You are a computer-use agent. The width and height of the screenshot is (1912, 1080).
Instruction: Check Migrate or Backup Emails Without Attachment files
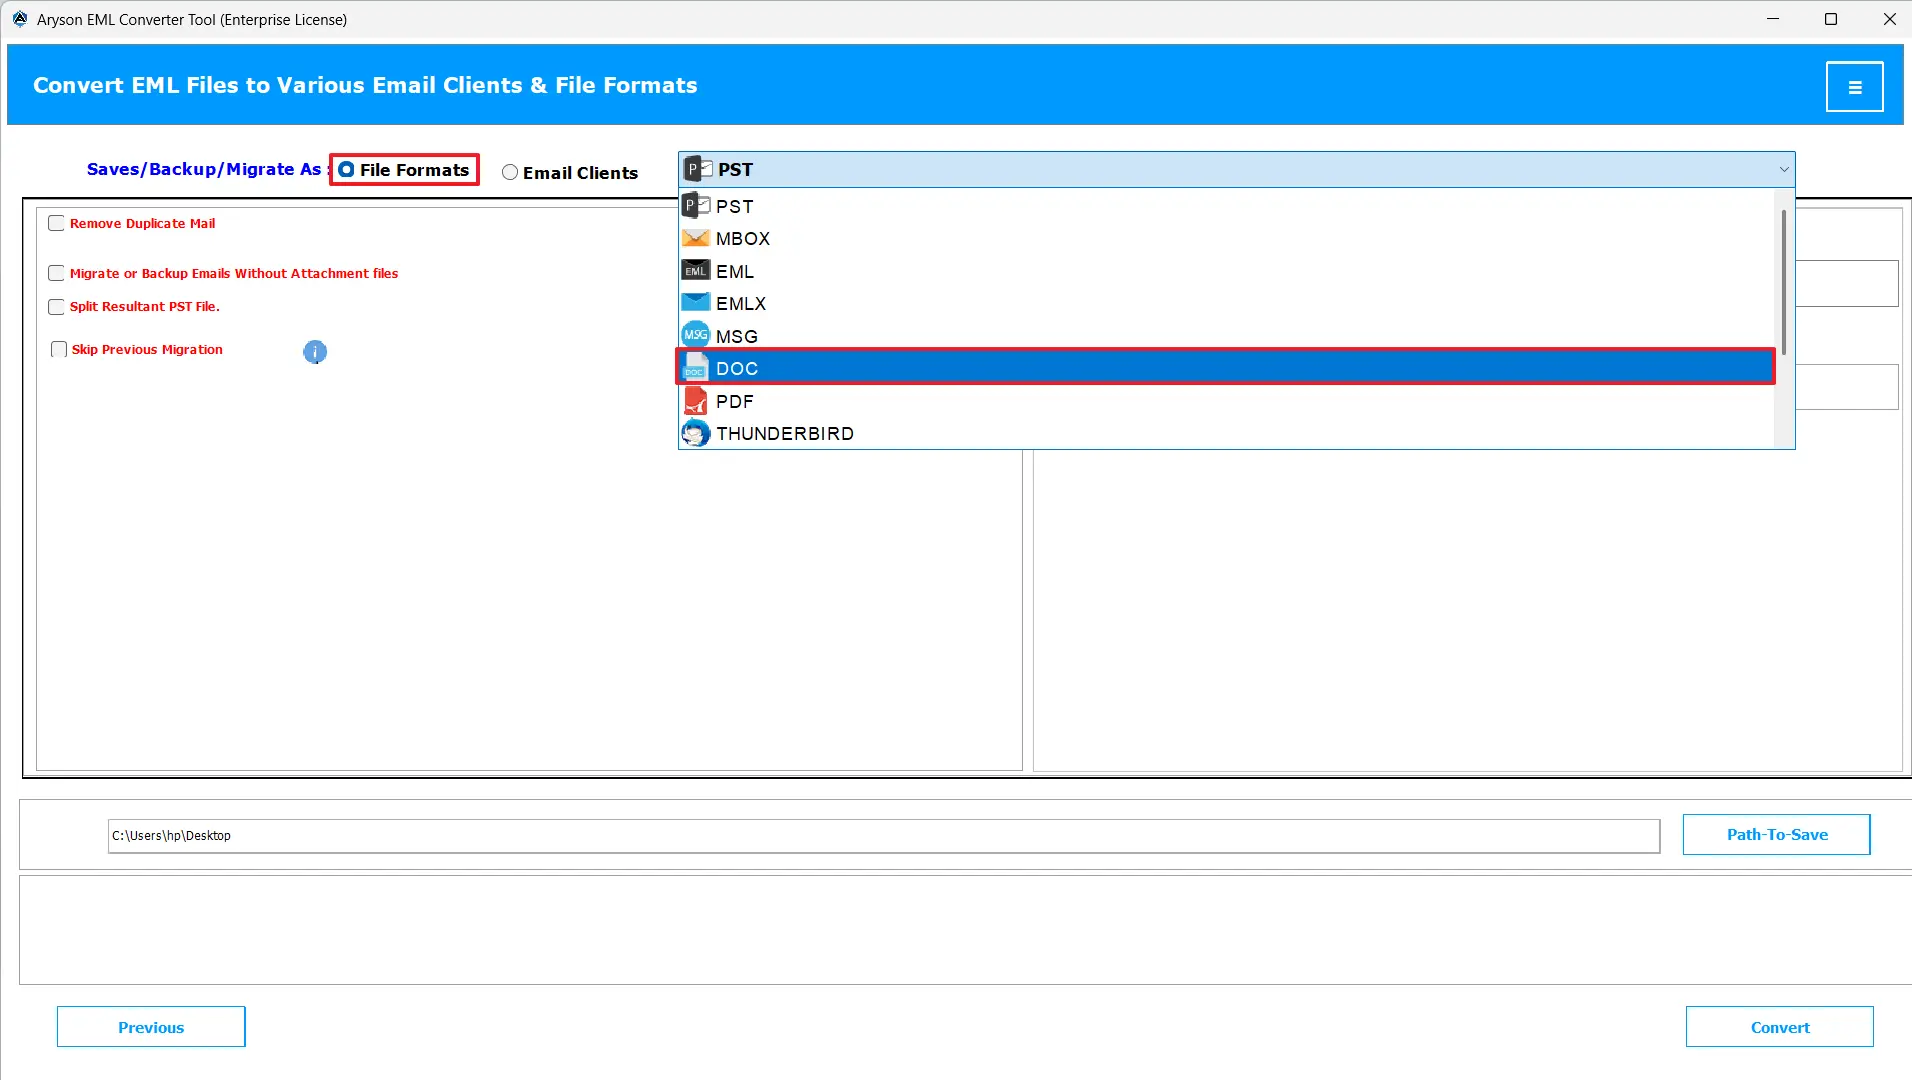[x=57, y=272]
